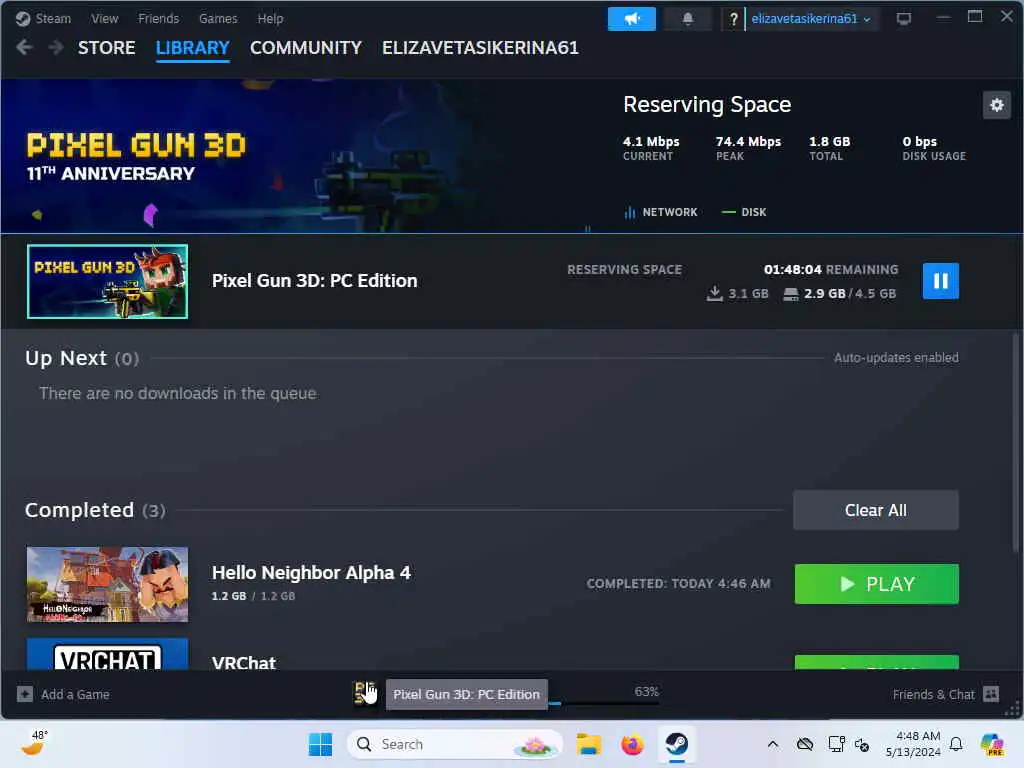The height and width of the screenshot is (768, 1024).
Task: Click the Friends & Chat grid icon
Action: (x=991, y=694)
